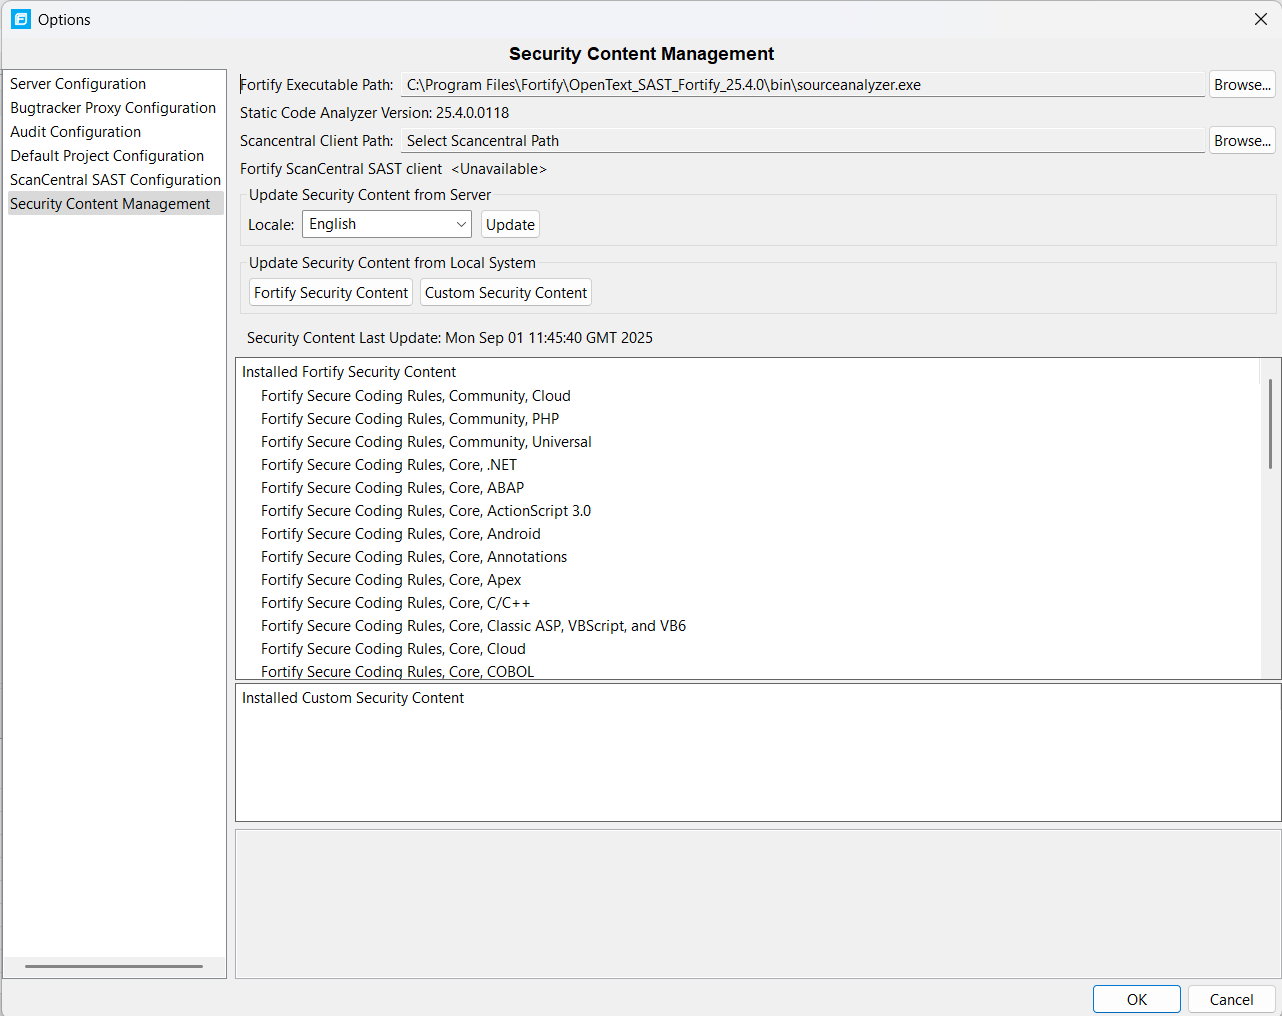
Task: Open Default Project Configuration
Action: [107, 155]
